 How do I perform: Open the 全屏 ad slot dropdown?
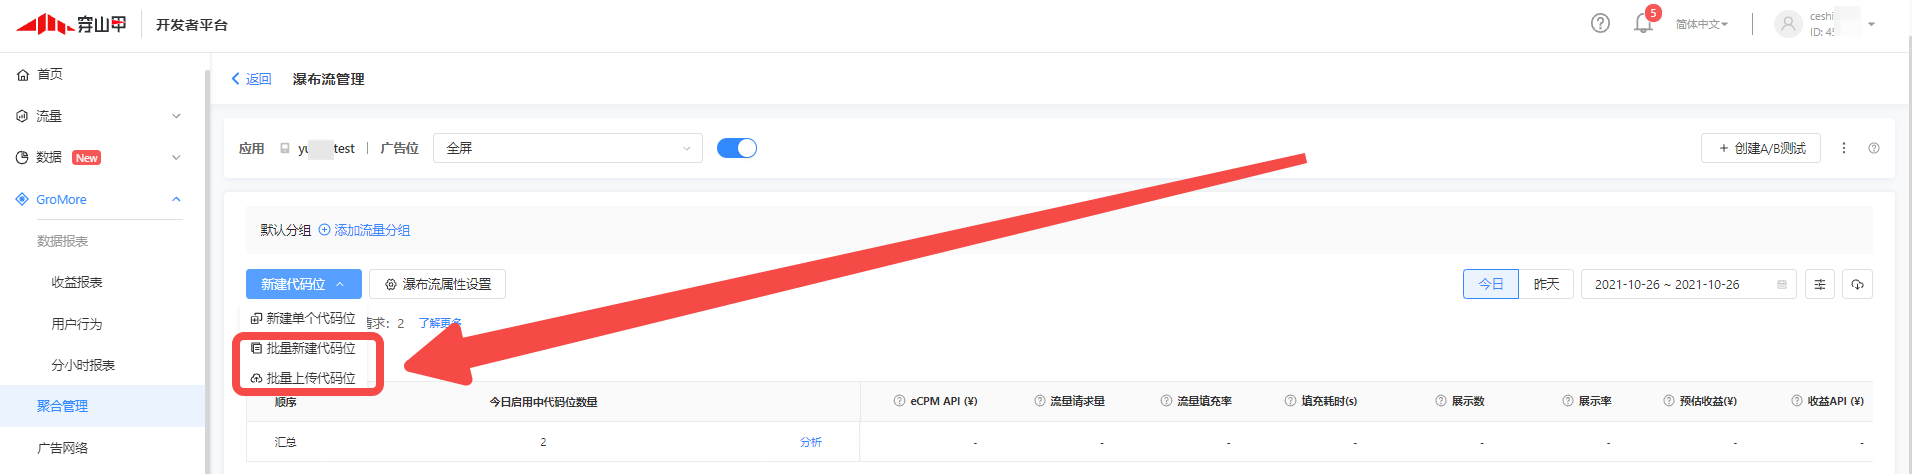567,148
